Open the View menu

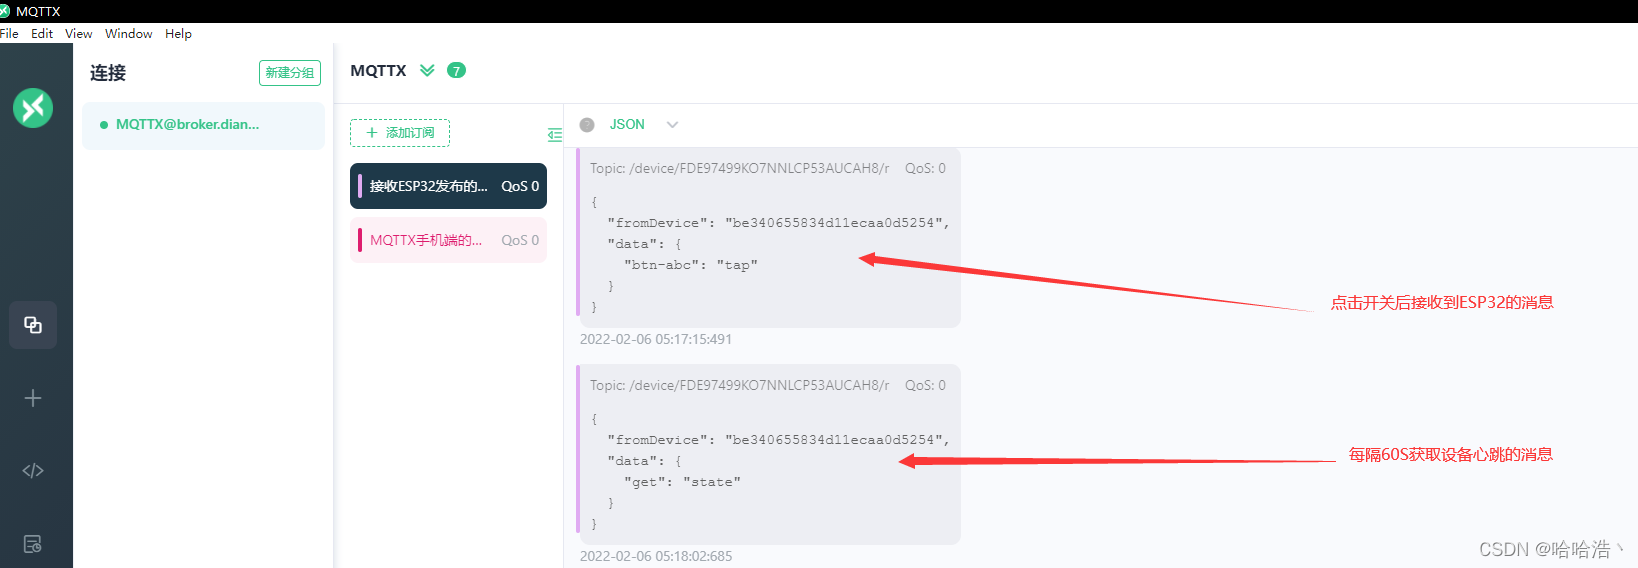79,33
